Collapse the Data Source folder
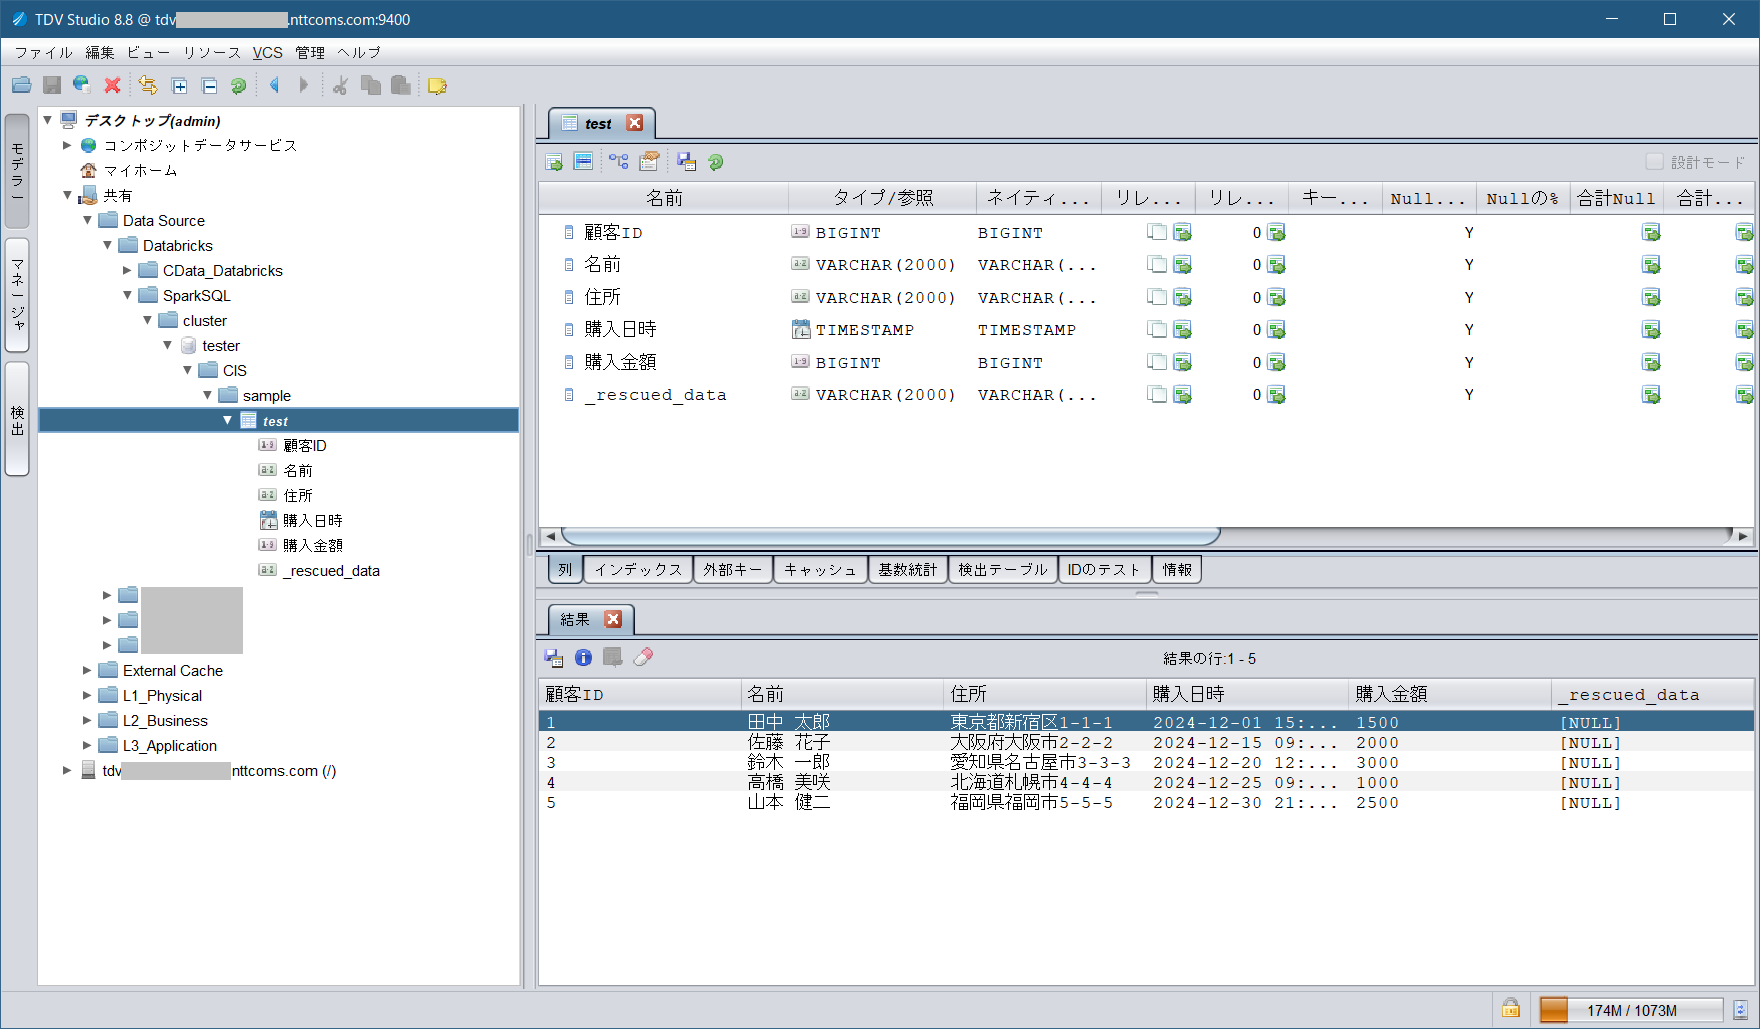The height and width of the screenshot is (1029, 1760). (x=87, y=220)
